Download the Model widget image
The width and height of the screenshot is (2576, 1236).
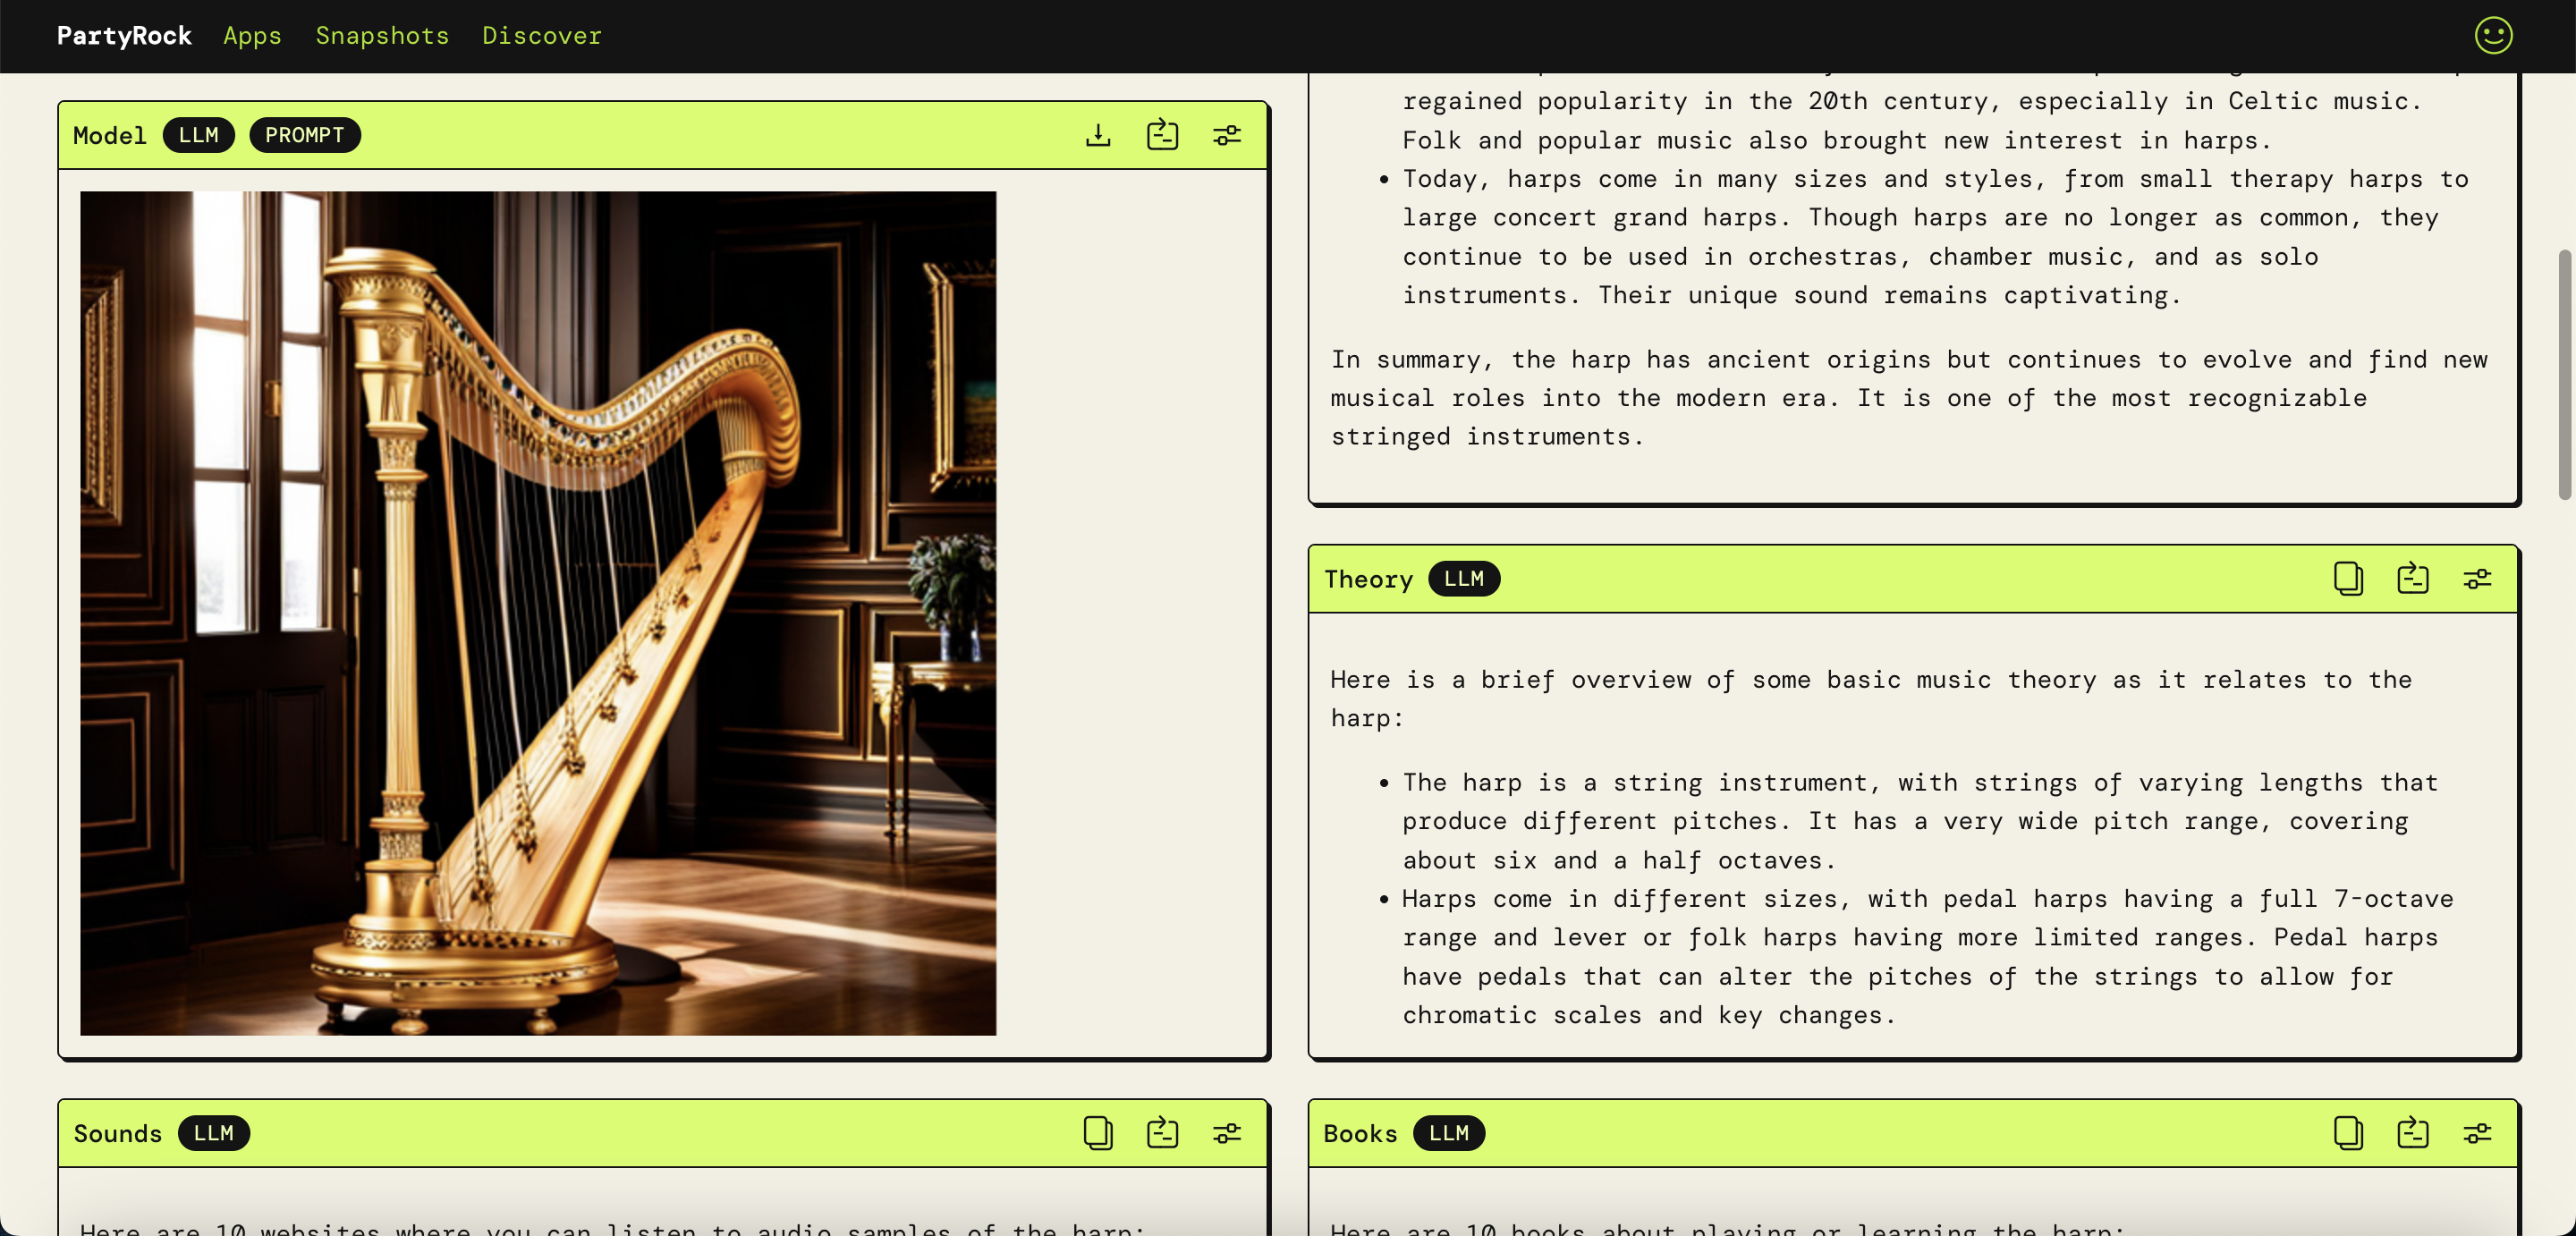click(x=1098, y=135)
